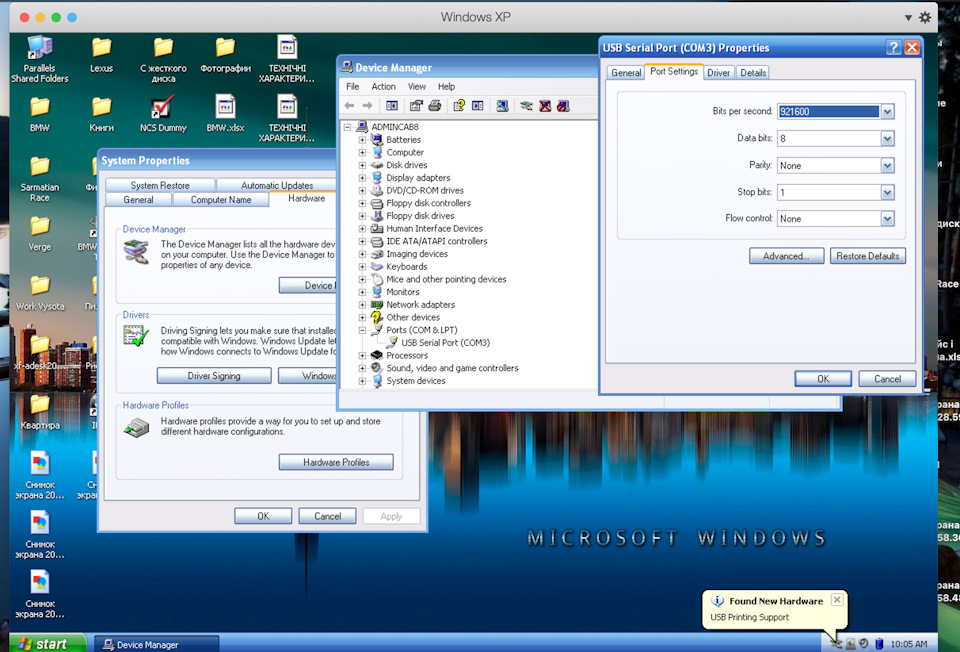Screen dimensions: 960x652
Task: Switch to the Driver tab
Action: click(x=718, y=72)
